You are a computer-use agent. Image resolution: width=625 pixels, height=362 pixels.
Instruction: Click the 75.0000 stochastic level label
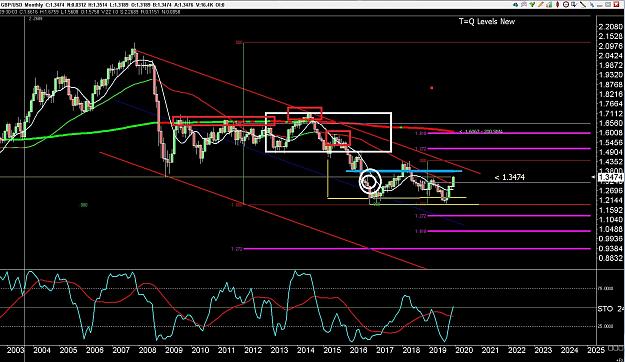[x=605, y=288]
